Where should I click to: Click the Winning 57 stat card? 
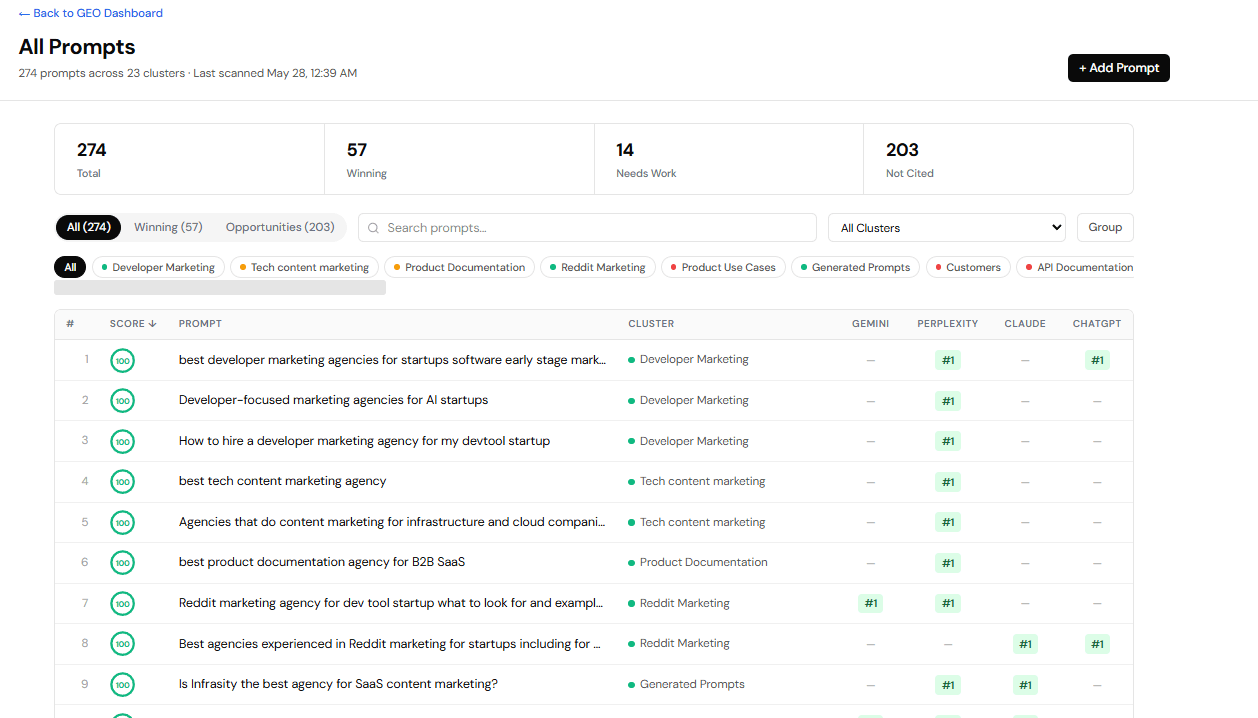point(460,159)
